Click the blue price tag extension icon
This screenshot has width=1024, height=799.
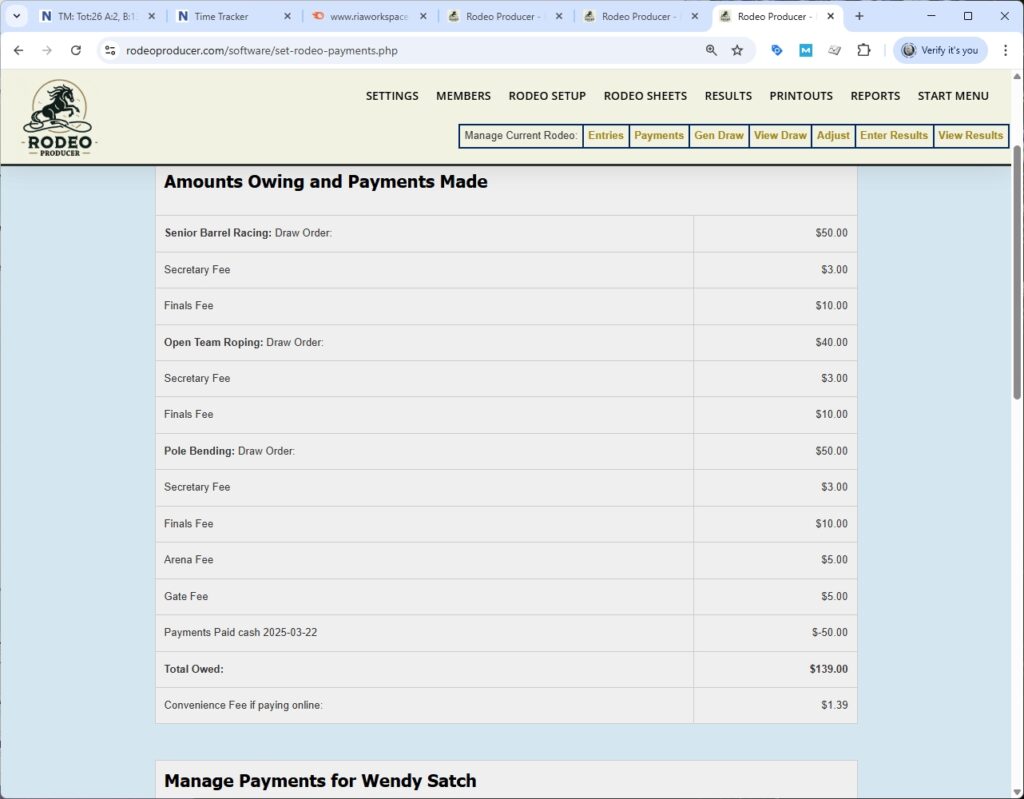[778, 48]
